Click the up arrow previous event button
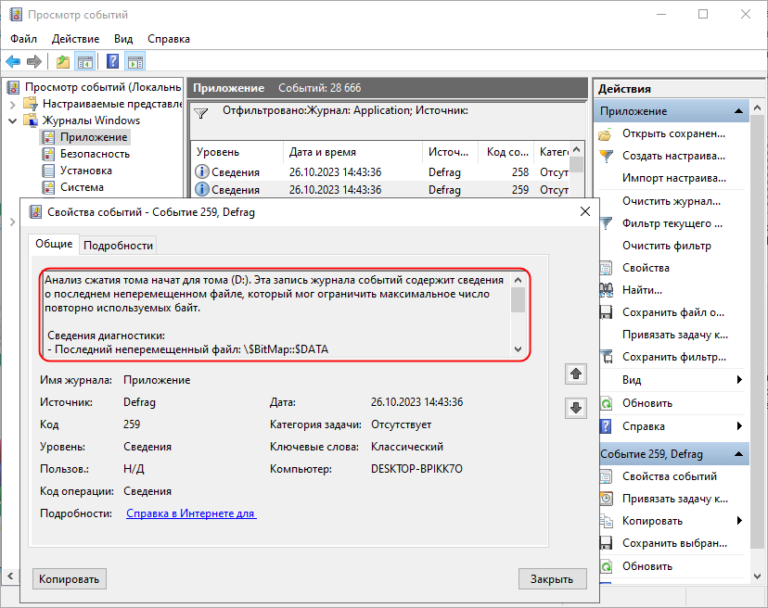Viewport: 768px width, 608px height. (x=575, y=373)
